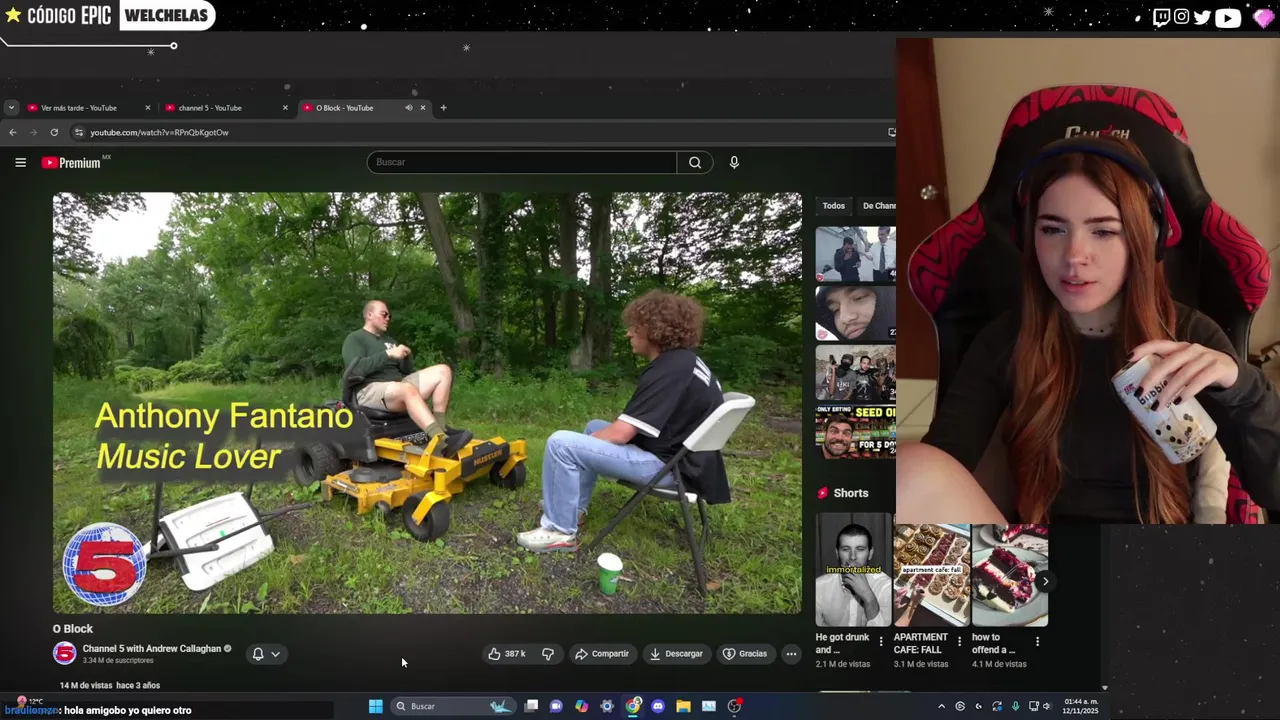Image resolution: width=1280 pixels, height=720 pixels.
Task: Start voice search with microphone icon
Action: (734, 162)
